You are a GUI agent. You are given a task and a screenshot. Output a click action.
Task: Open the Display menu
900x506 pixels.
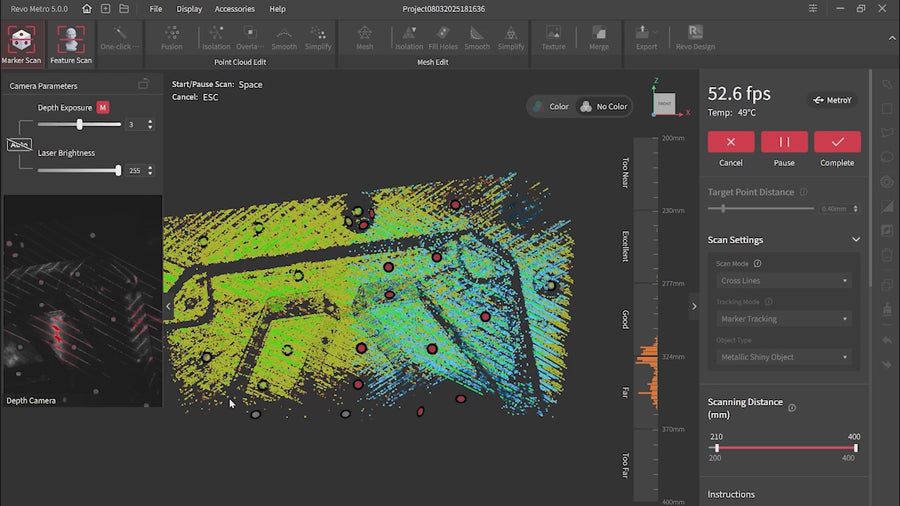189,9
